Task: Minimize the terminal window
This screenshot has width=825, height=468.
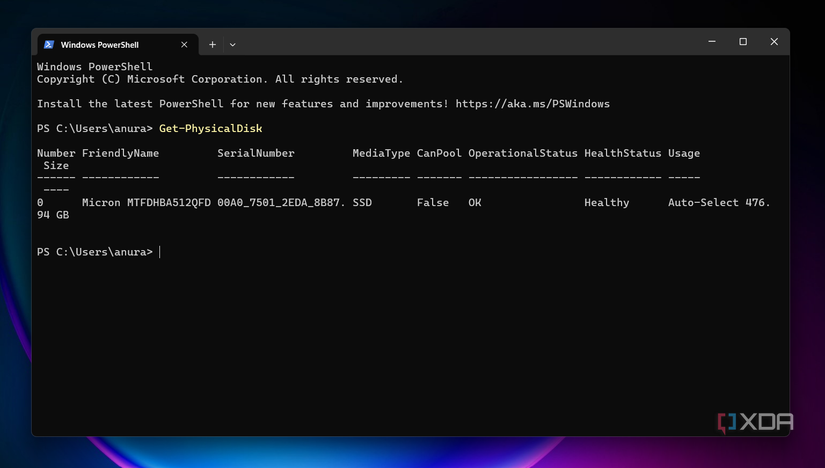Action: click(712, 42)
